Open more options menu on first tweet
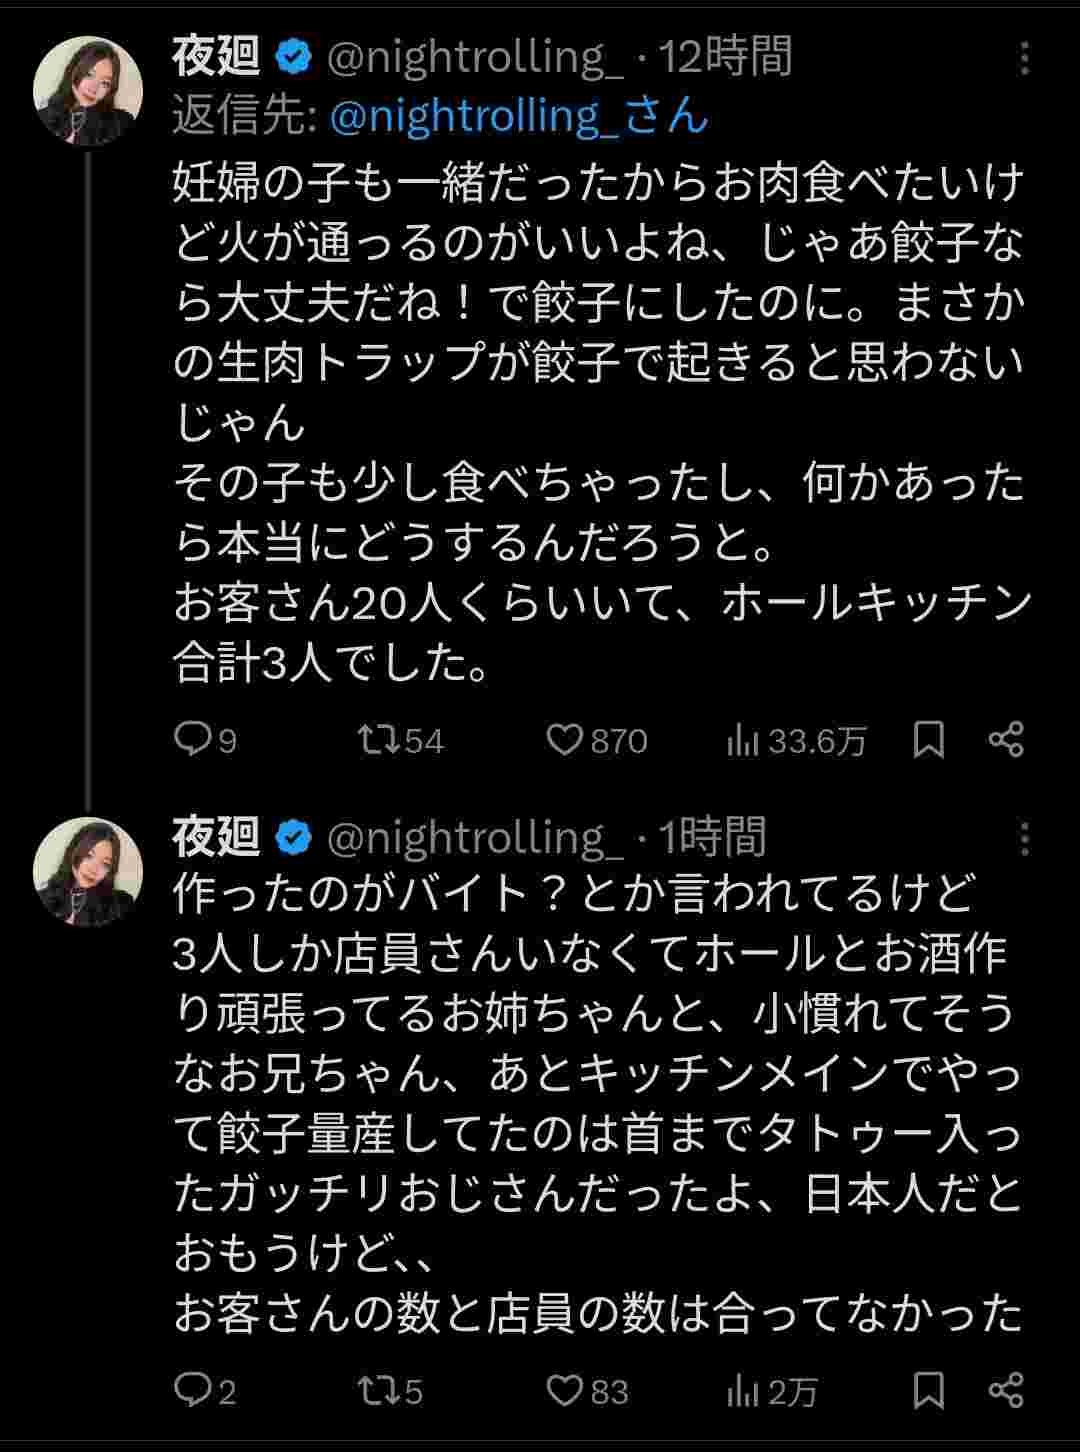Image resolution: width=1080 pixels, height=1452 pixels. click(x=1024, y=60)
